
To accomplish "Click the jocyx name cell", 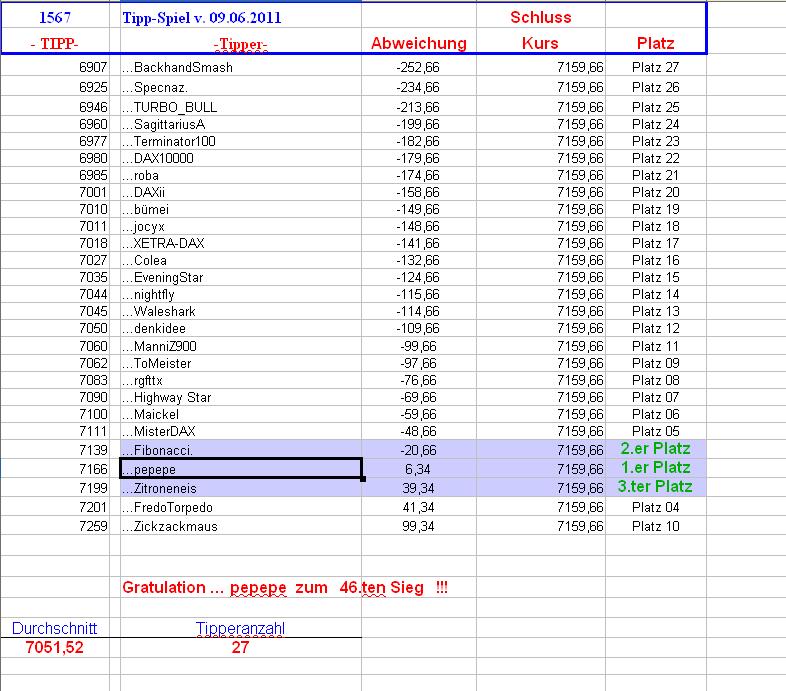I will [x=241, y=226].
